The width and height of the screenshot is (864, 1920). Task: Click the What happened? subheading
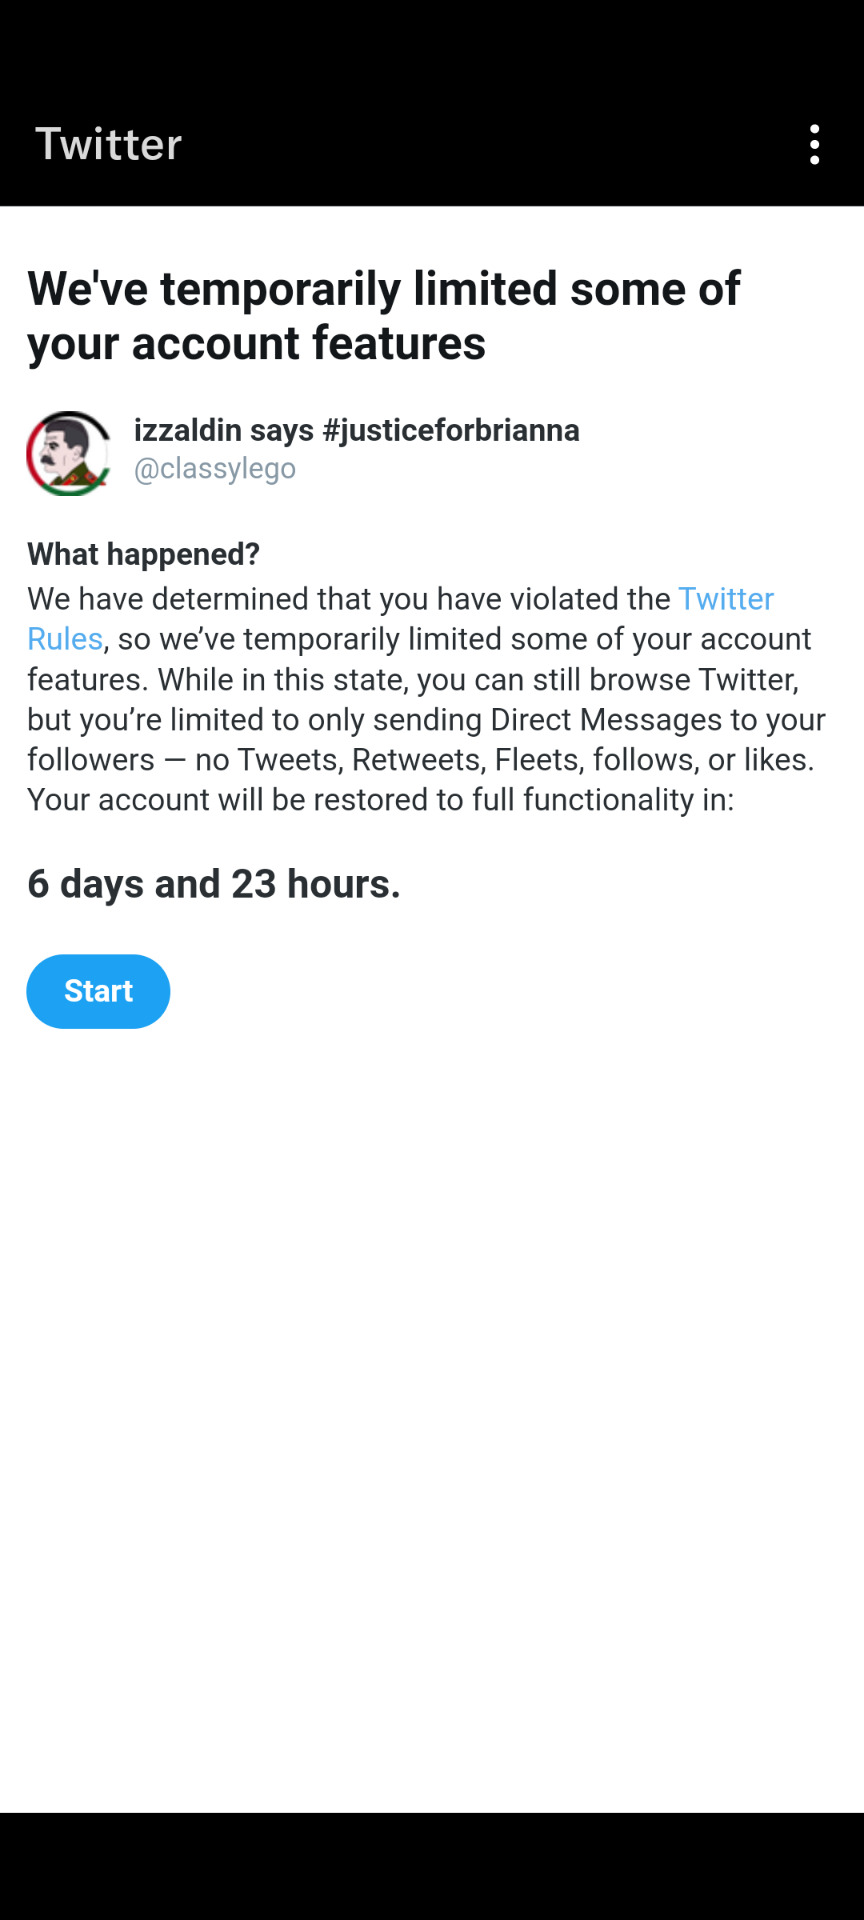pos(143,554)
